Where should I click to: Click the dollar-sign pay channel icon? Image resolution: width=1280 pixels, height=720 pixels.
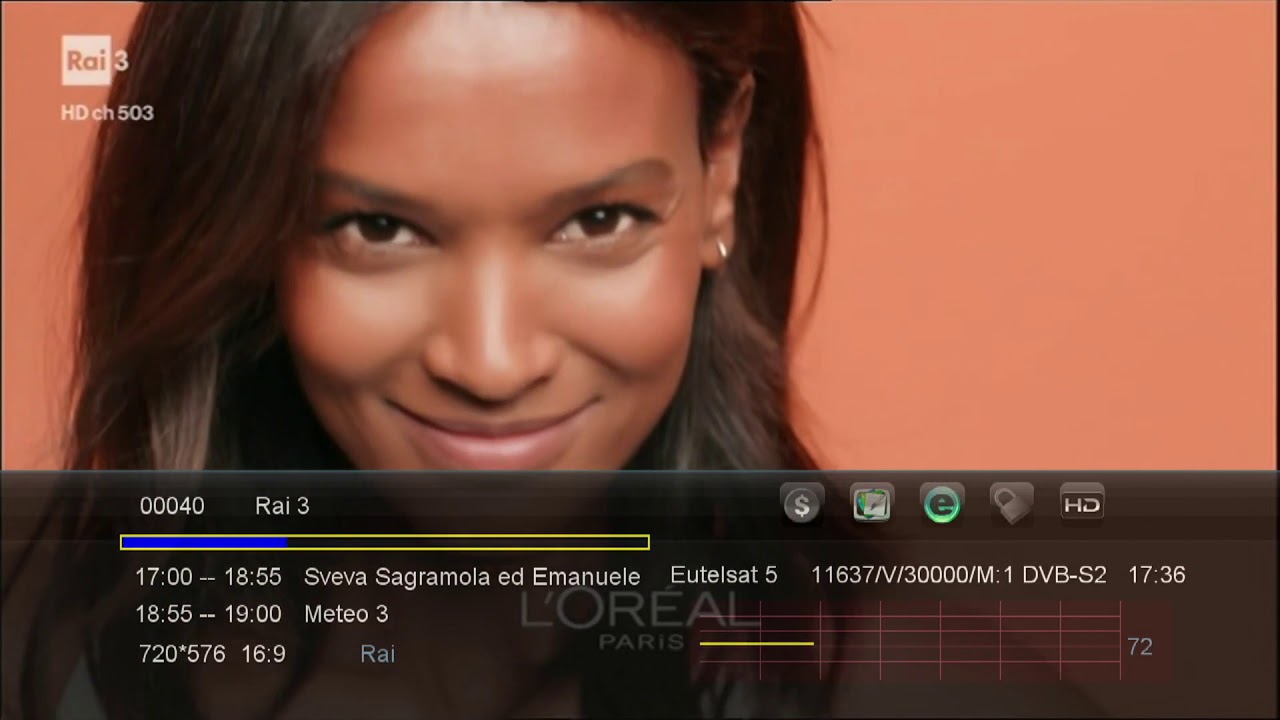[x=802, y=505]
